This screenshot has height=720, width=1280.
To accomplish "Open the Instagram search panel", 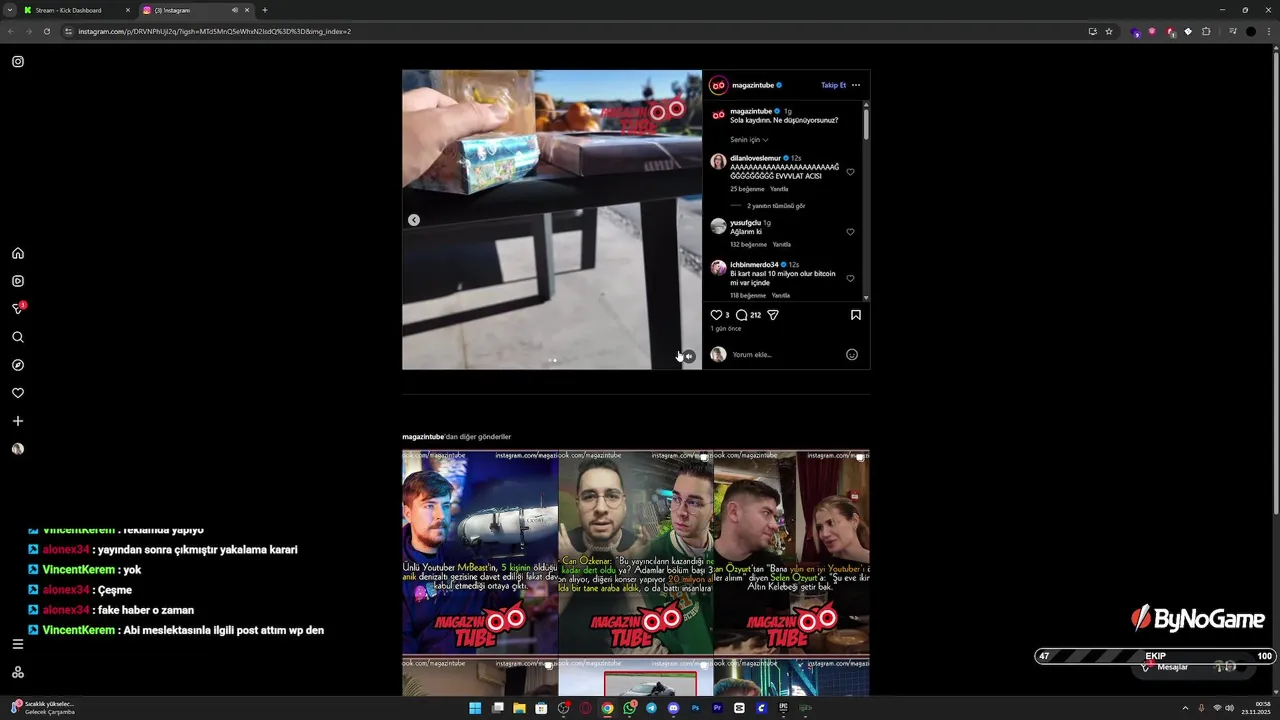I will coord(18,337).
